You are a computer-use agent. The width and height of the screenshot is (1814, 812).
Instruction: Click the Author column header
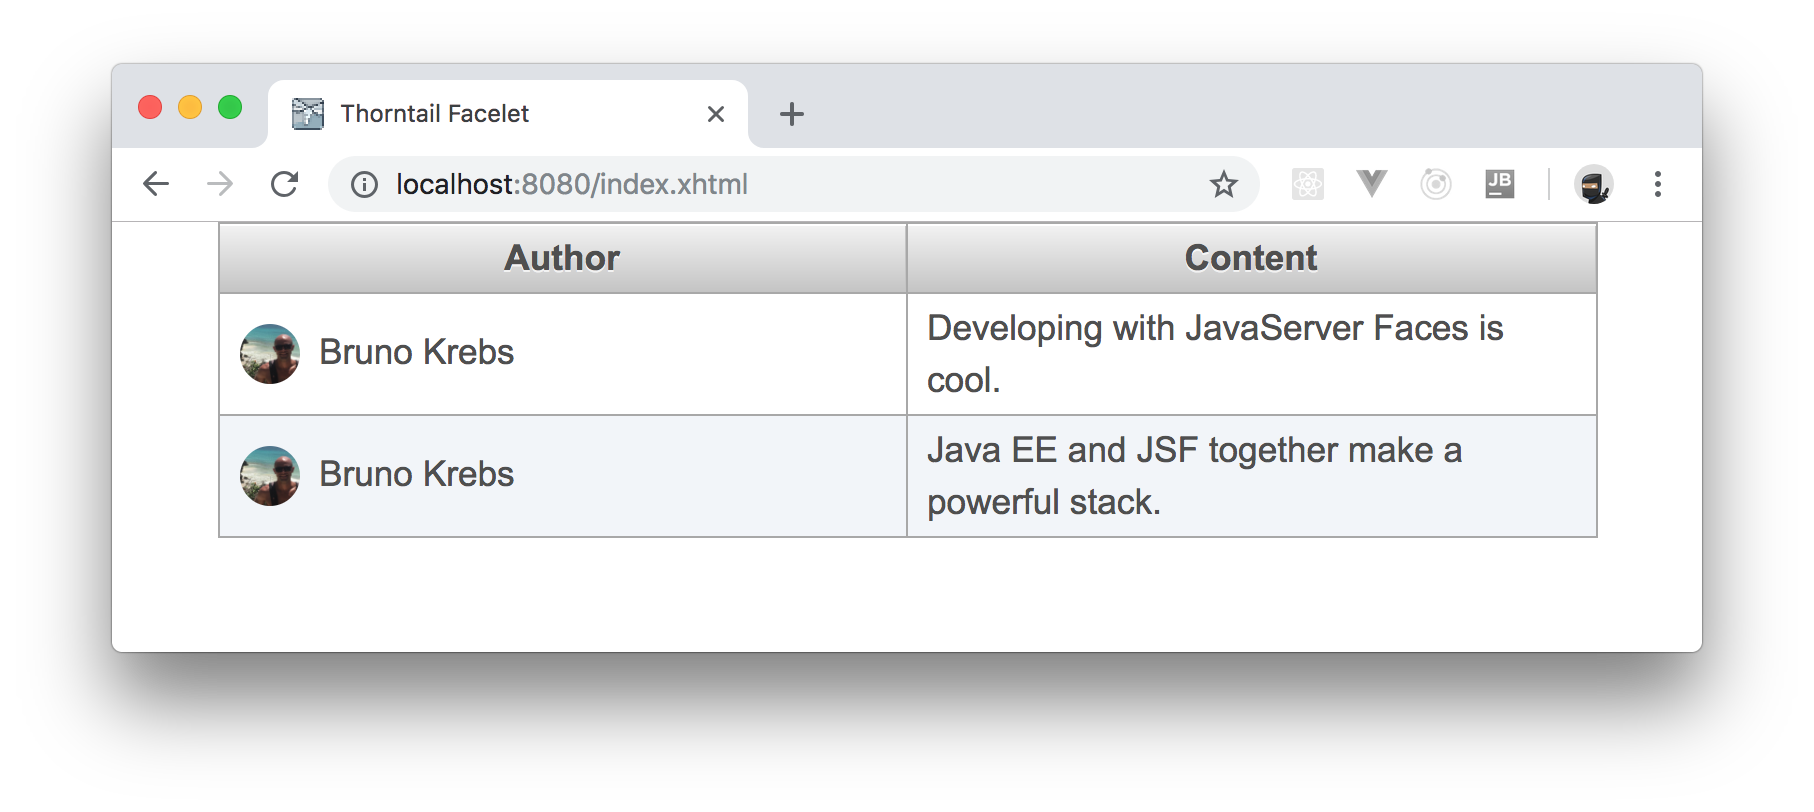click(x=562, y=258)
